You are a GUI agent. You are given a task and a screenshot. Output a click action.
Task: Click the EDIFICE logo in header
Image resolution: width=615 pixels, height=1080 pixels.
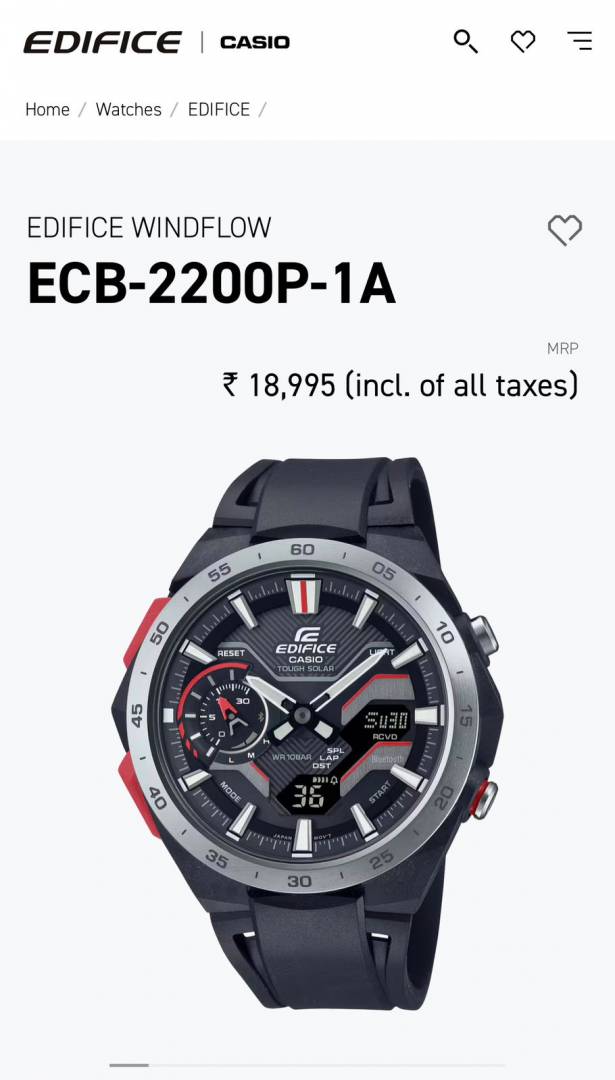pyautogui.click(x=103, y=42)
